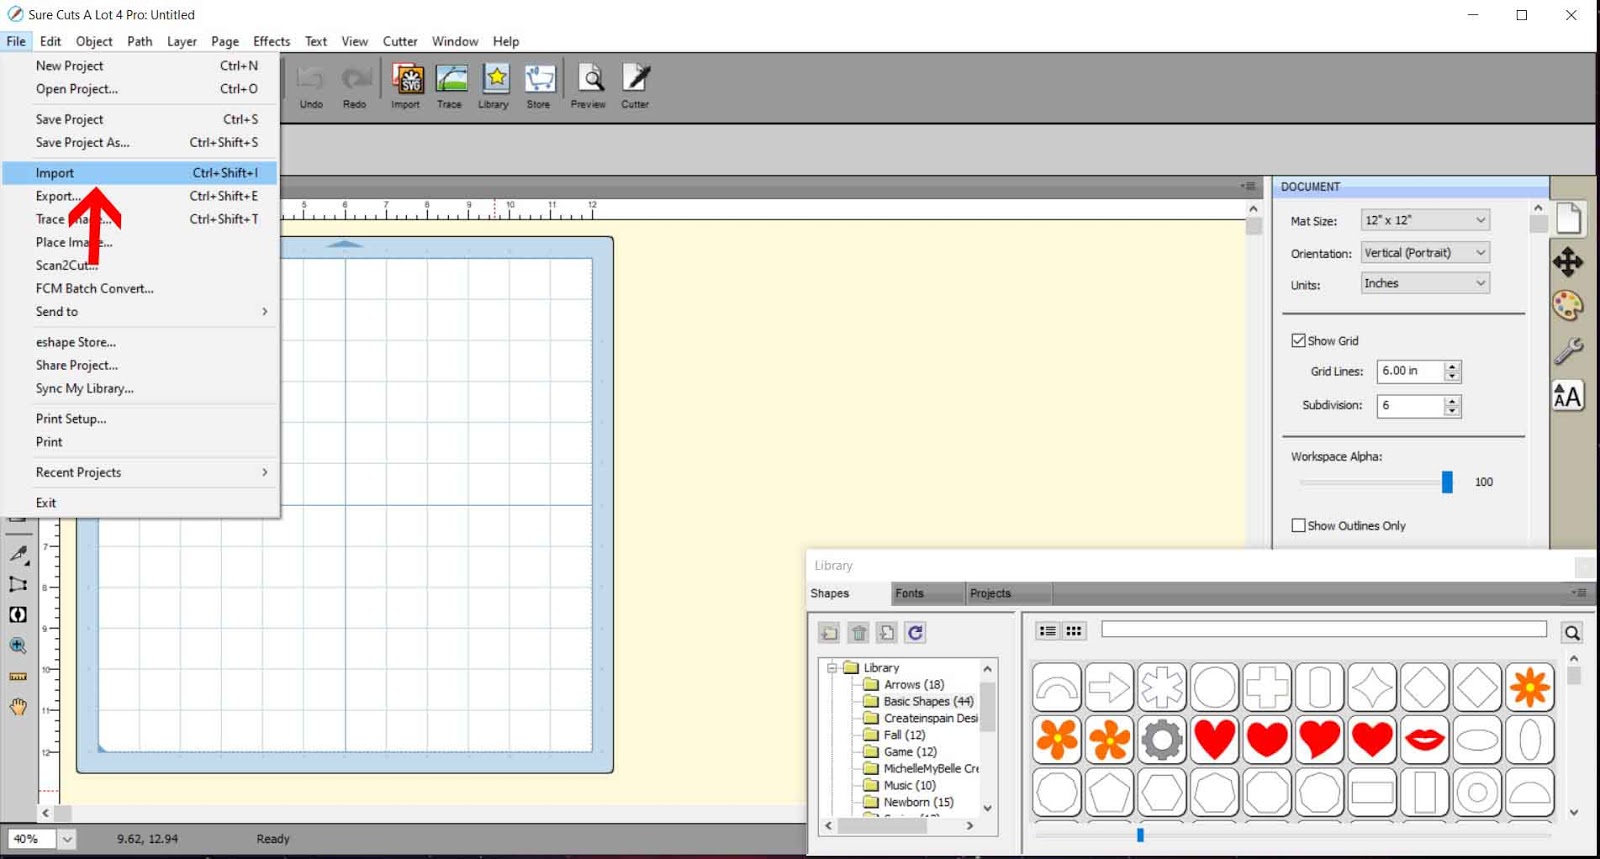
Task: Click the Grid Lines value field
Action: 1410,371
